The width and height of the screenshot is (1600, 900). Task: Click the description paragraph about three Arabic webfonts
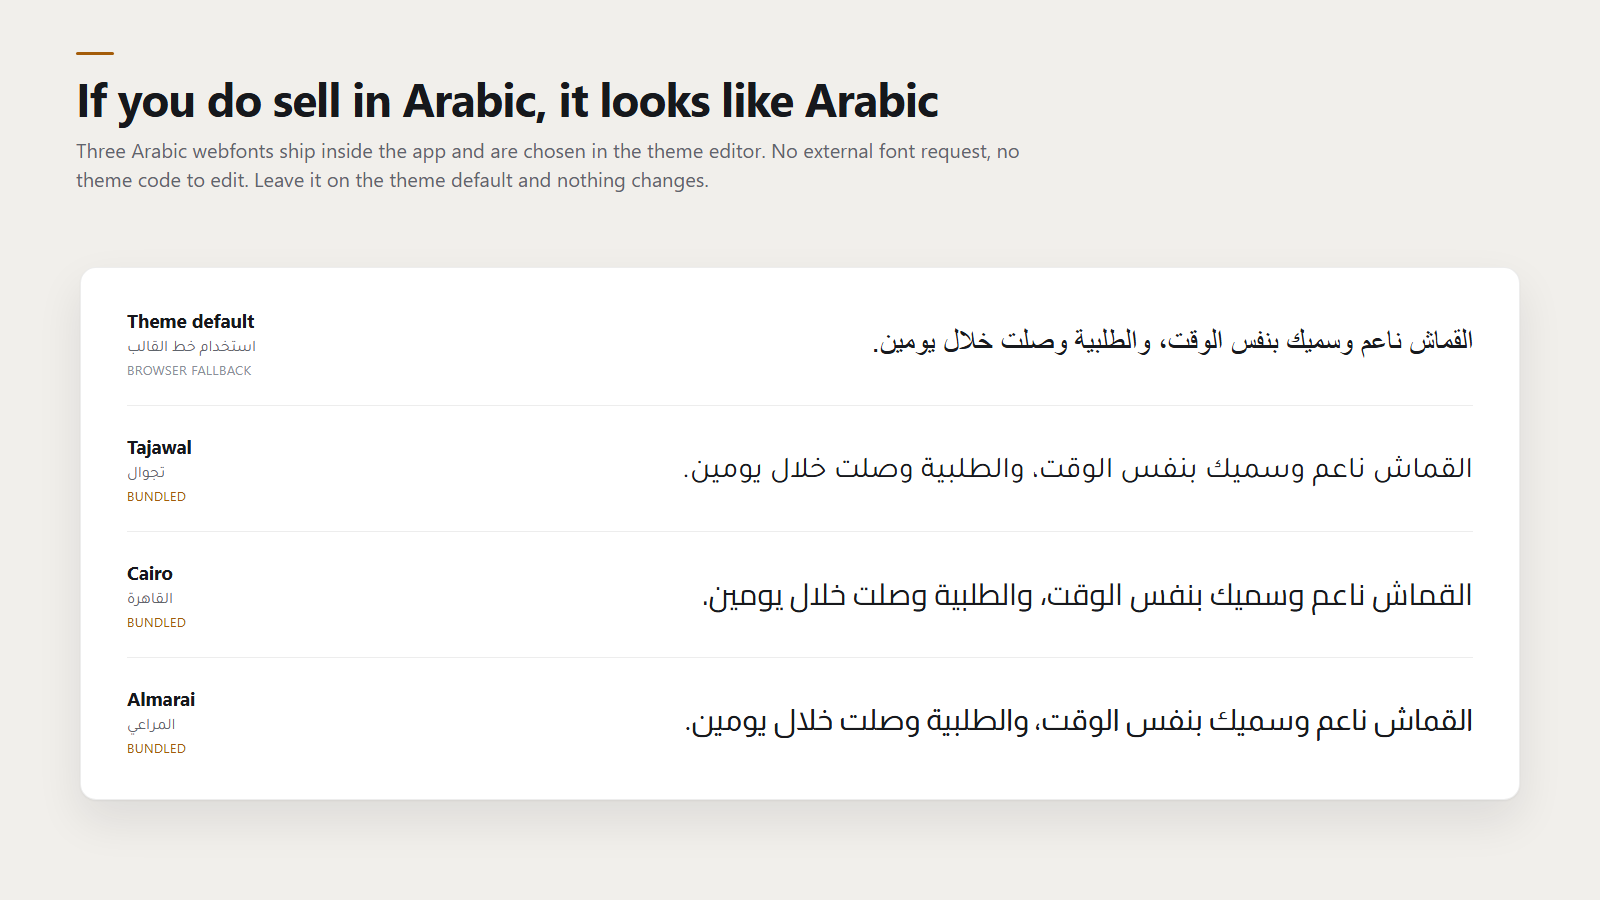coord(548,166)
